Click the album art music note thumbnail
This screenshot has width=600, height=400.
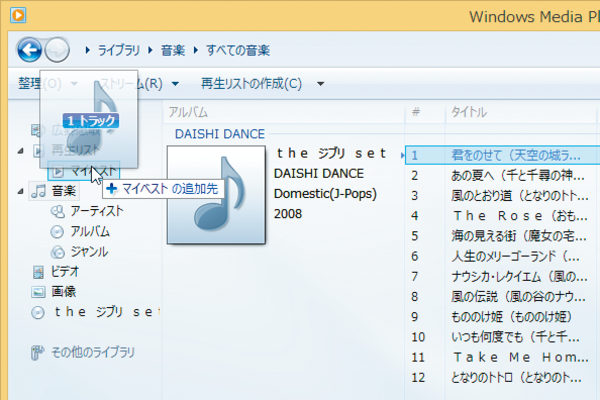click(216, 194)
